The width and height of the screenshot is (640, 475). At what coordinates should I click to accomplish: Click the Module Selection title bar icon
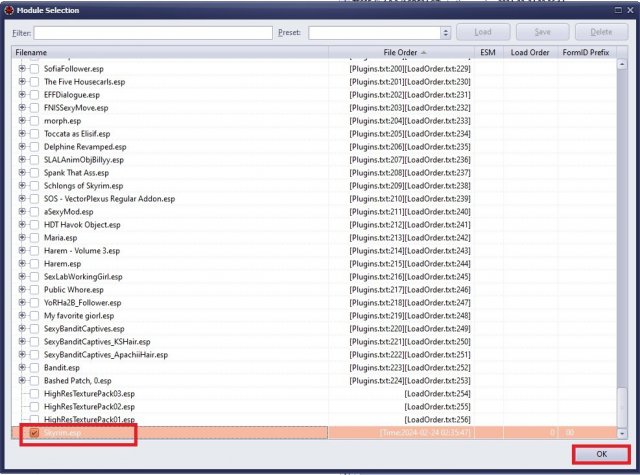click(8, 9)
